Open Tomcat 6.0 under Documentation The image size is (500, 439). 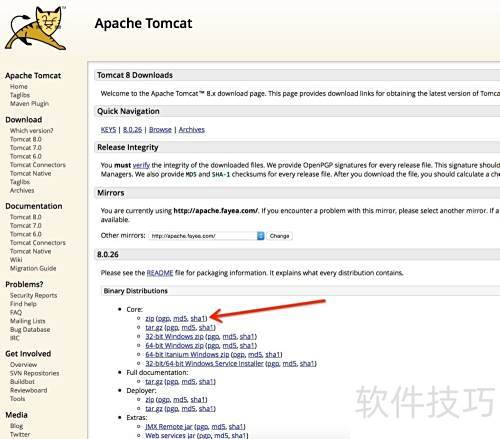(x=26, y=234)
